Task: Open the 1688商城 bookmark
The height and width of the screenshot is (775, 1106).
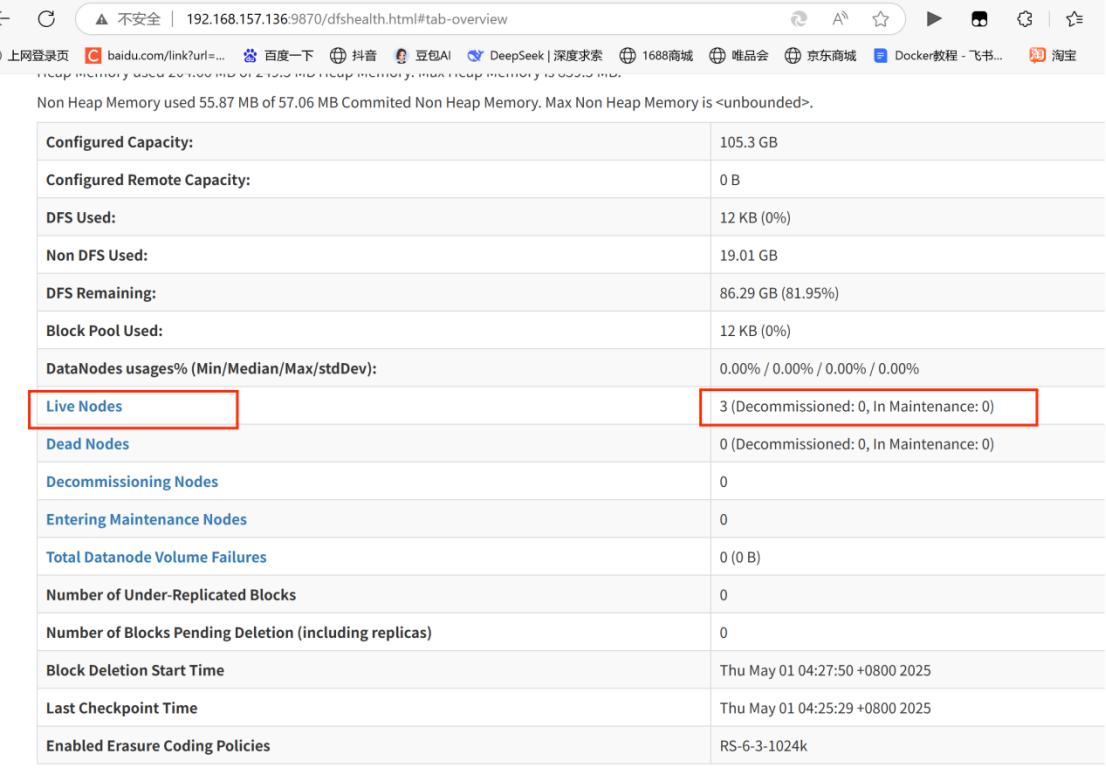Action: pos(656,56)
